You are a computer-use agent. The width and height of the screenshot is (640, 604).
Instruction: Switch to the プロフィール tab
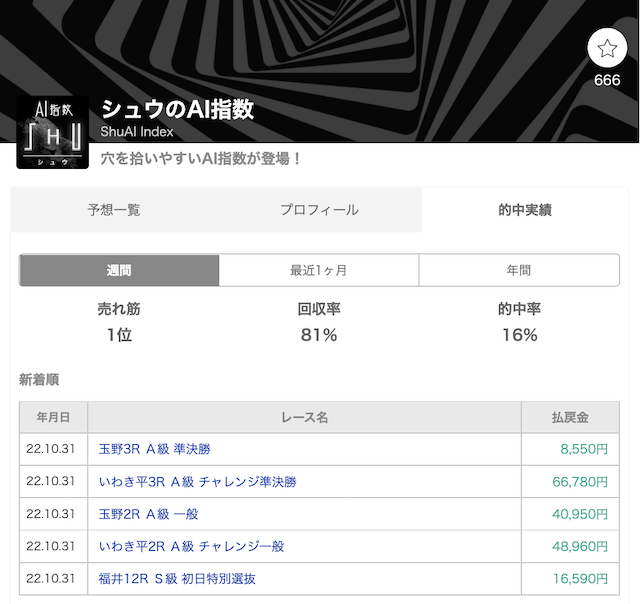point(319,210)
